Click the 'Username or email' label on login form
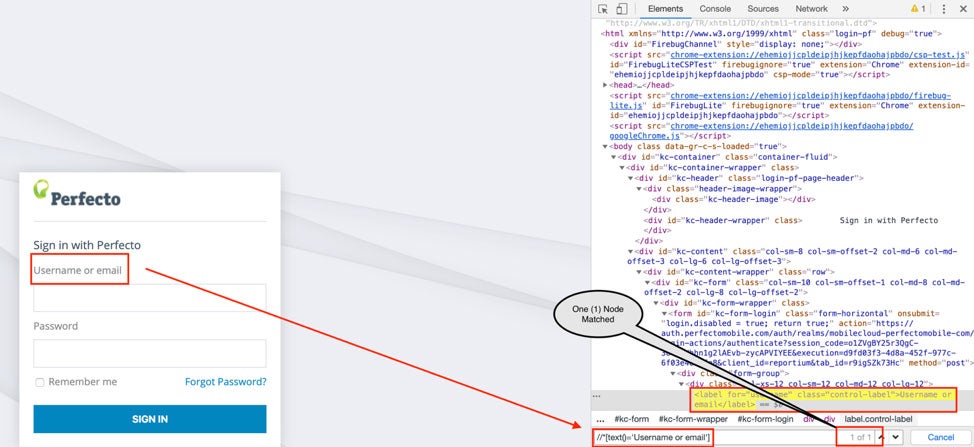Image resolution: width=974 pixels, height=447 pixels. click(x=78, y=270)
